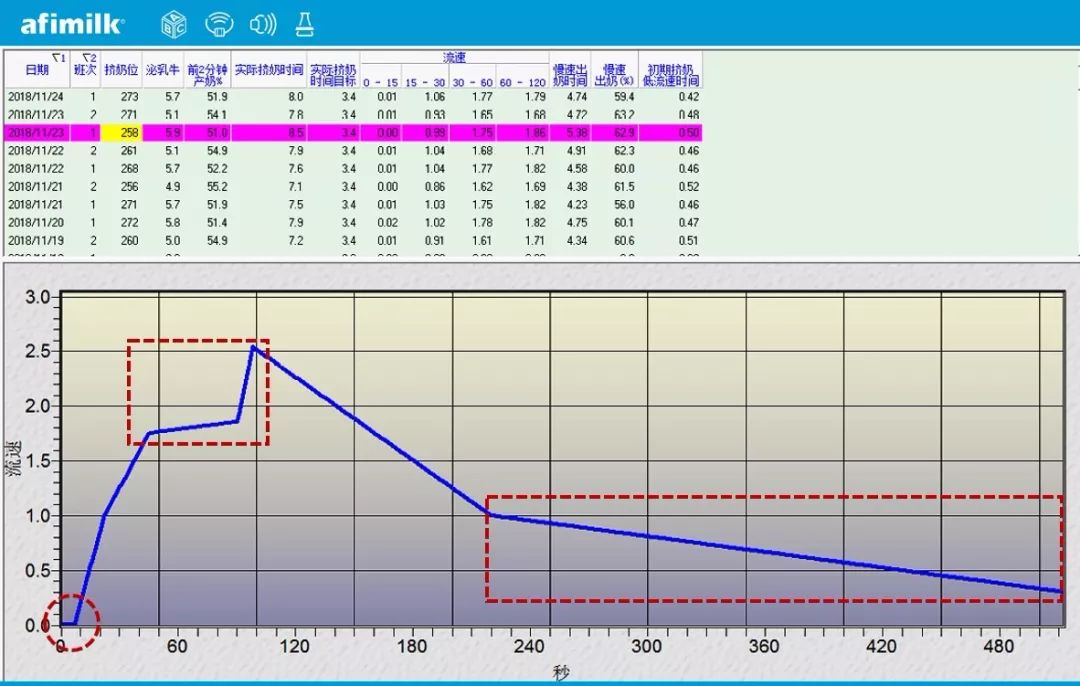This screenshot has height=686, width=1080.
Task: Sort by the 班次 column header
Action: click(x=86, y=69)
